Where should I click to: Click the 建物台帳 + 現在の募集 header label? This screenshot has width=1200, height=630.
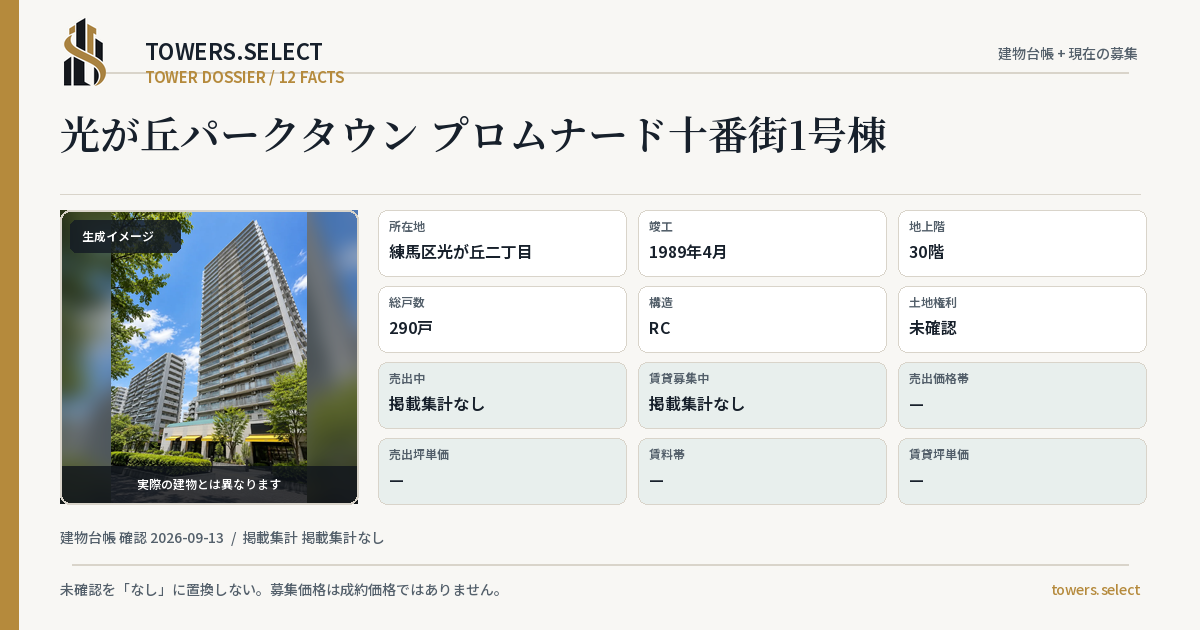tap(1068, 54)
